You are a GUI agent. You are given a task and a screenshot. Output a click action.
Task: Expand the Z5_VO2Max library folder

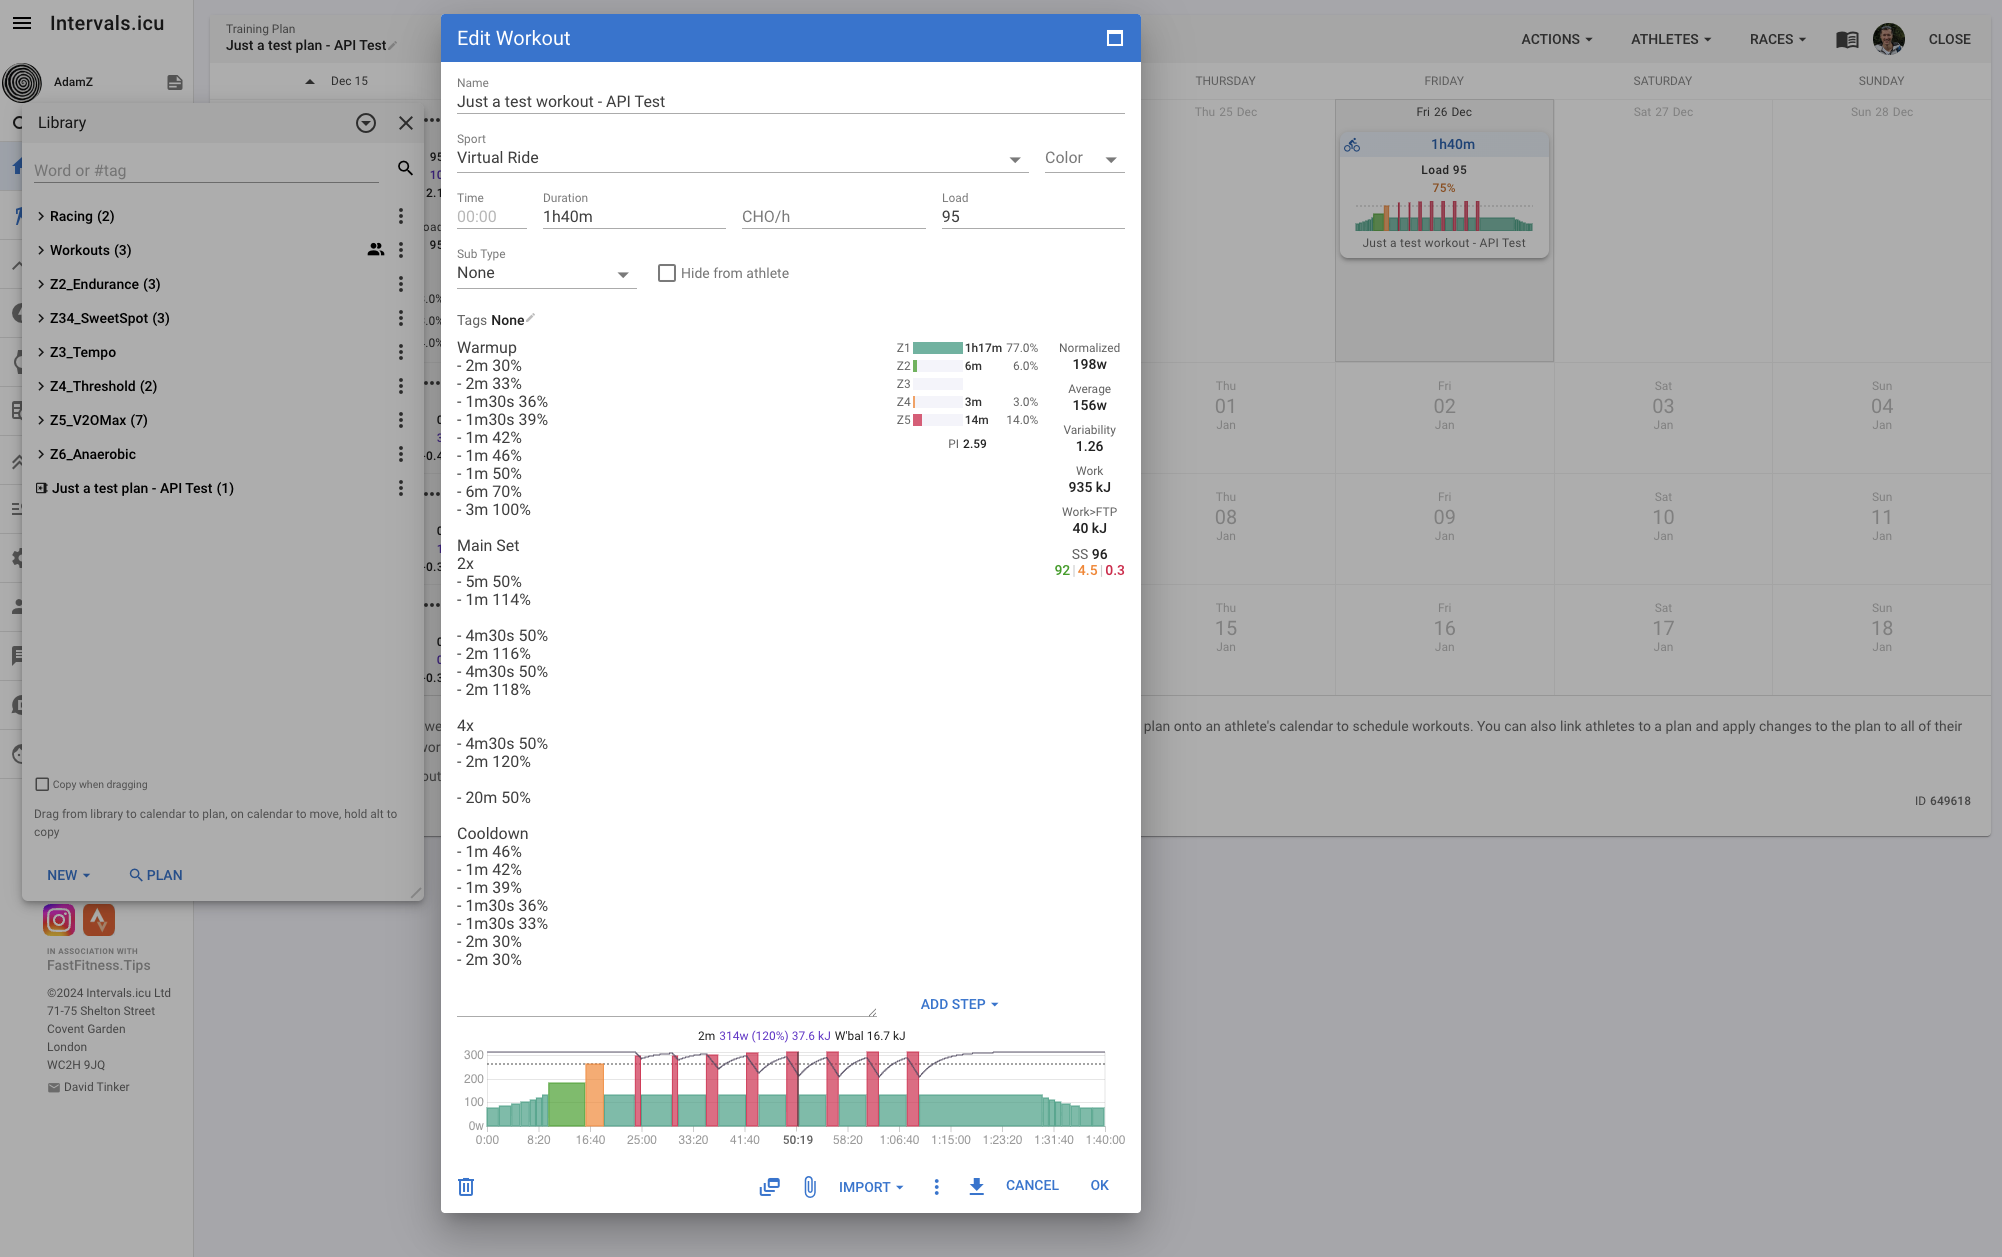click(x=98, y=420)
